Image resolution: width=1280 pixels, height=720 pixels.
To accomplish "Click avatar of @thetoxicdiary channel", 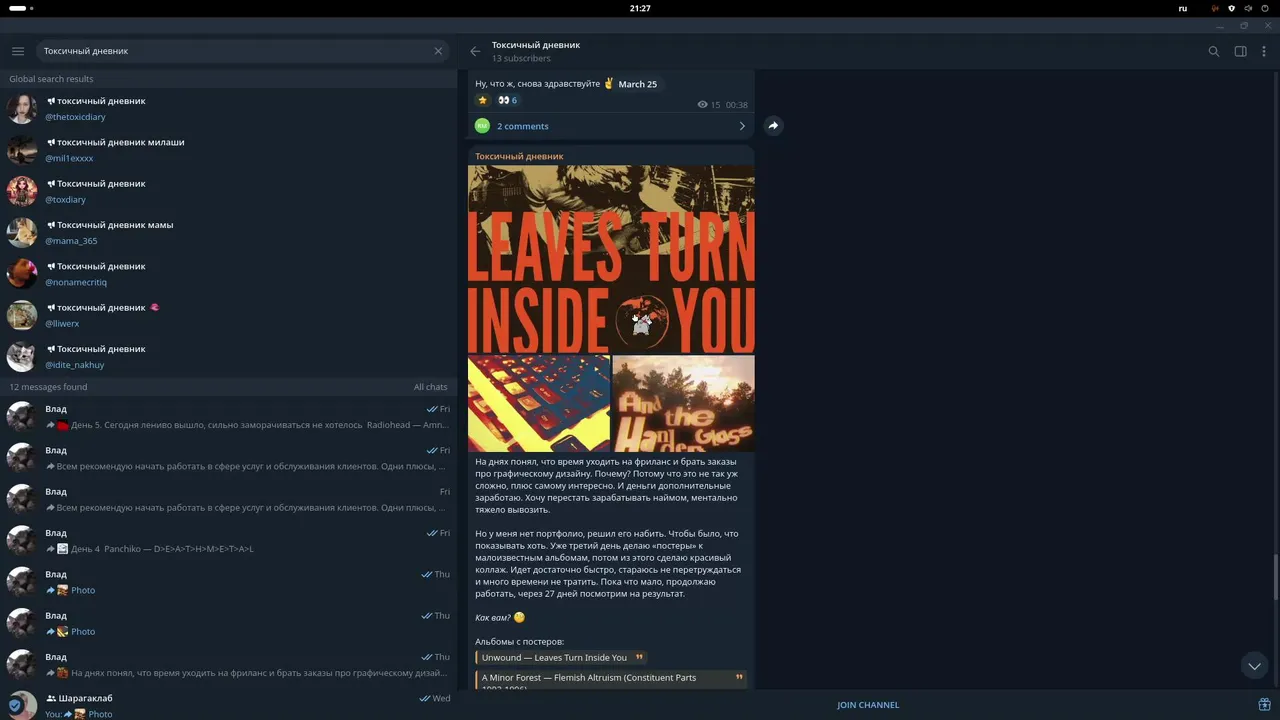I will click(22, 109).
